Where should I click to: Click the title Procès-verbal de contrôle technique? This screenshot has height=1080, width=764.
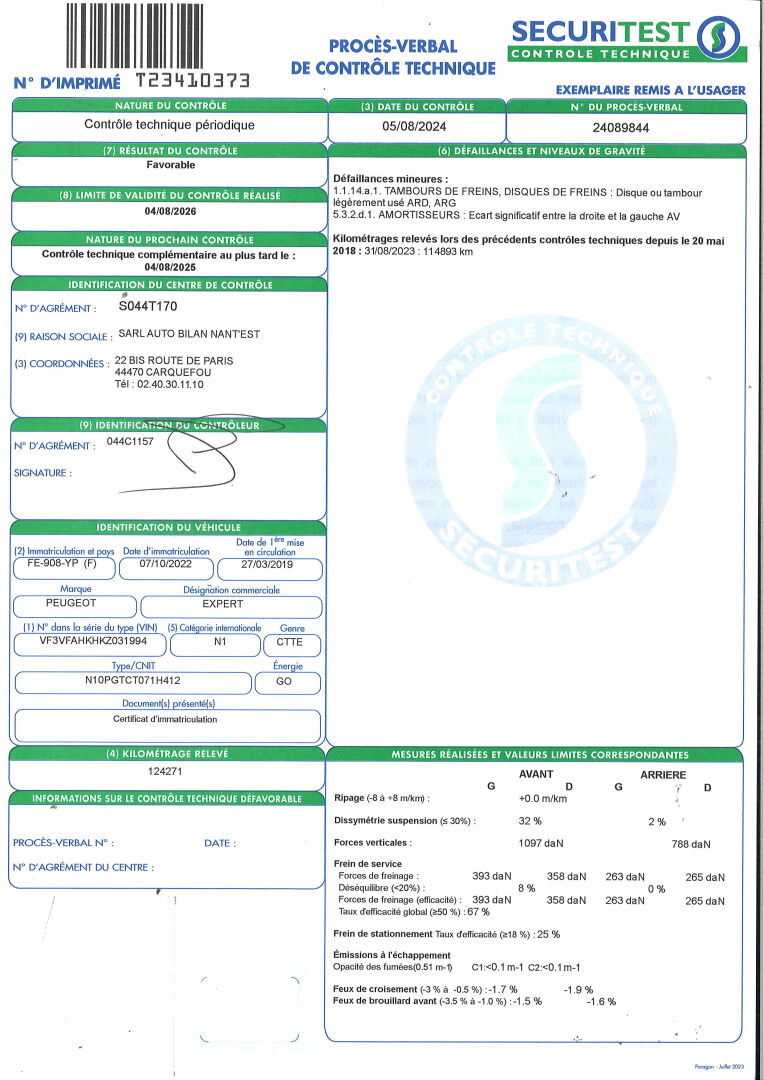[393, 57]
